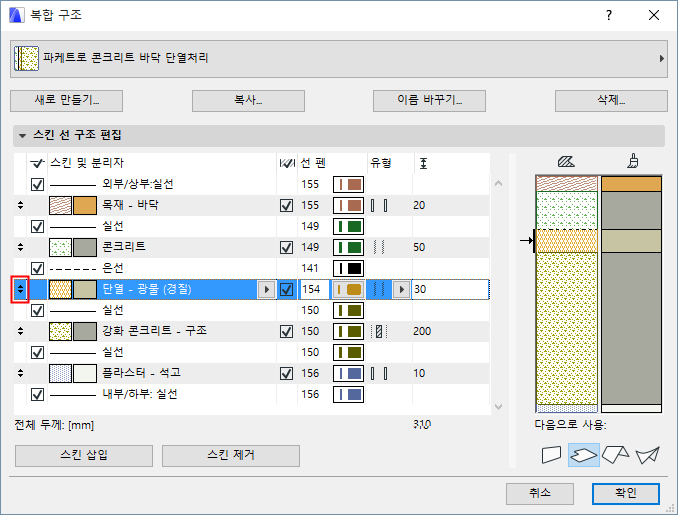Toggle checkbox for 은선 separator line
The height and width of the screenshot is (515, 678).
(x=38, y=269)
